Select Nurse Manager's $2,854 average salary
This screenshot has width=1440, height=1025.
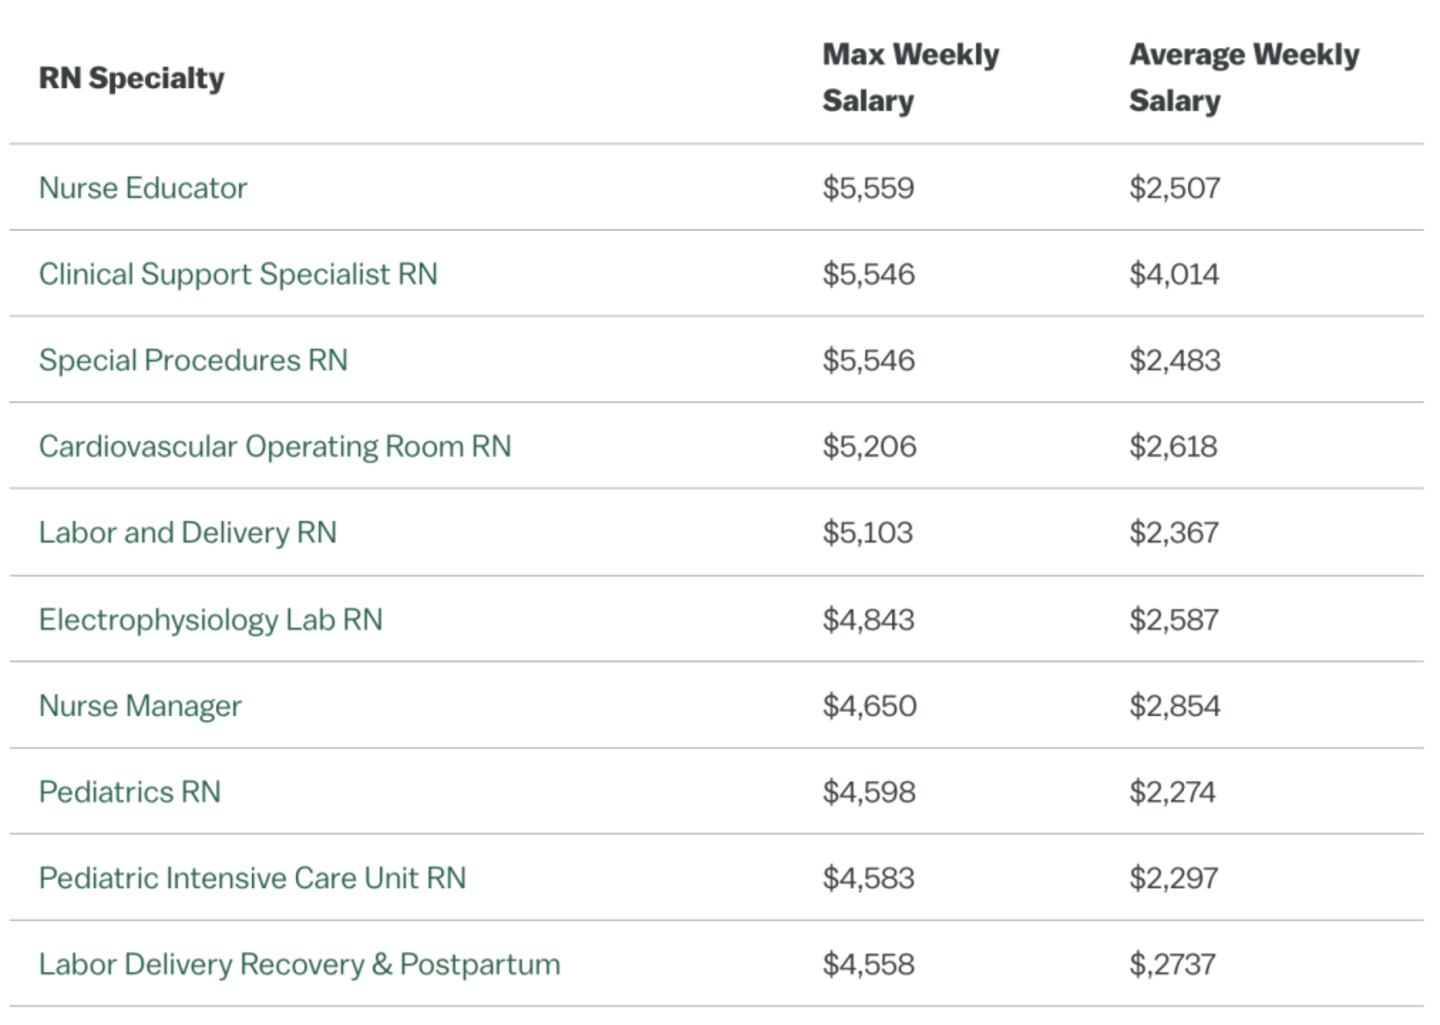(1174, 706)
